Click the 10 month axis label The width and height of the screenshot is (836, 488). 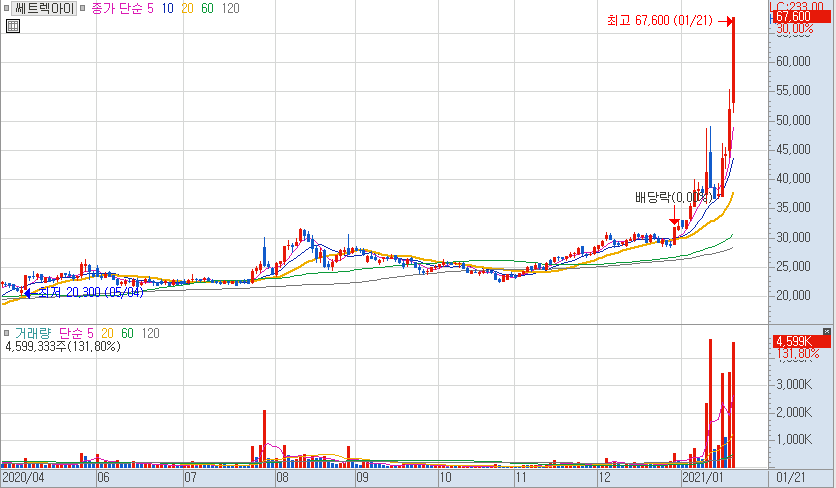coord(445,477)
